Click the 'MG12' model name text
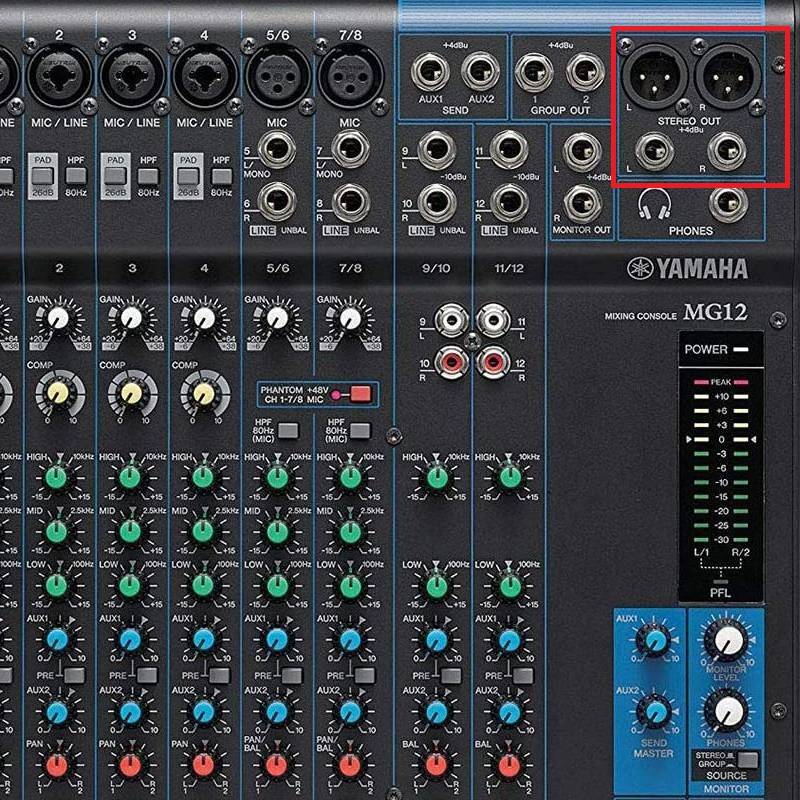 [715, 312]
